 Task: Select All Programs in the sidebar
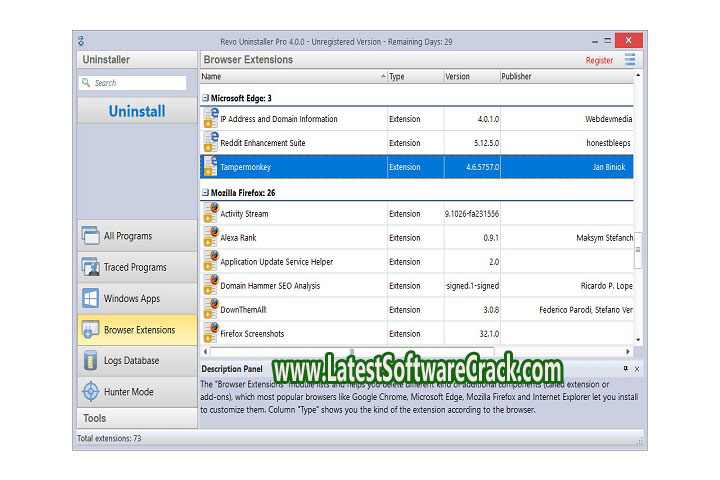[x=137, y=236]
